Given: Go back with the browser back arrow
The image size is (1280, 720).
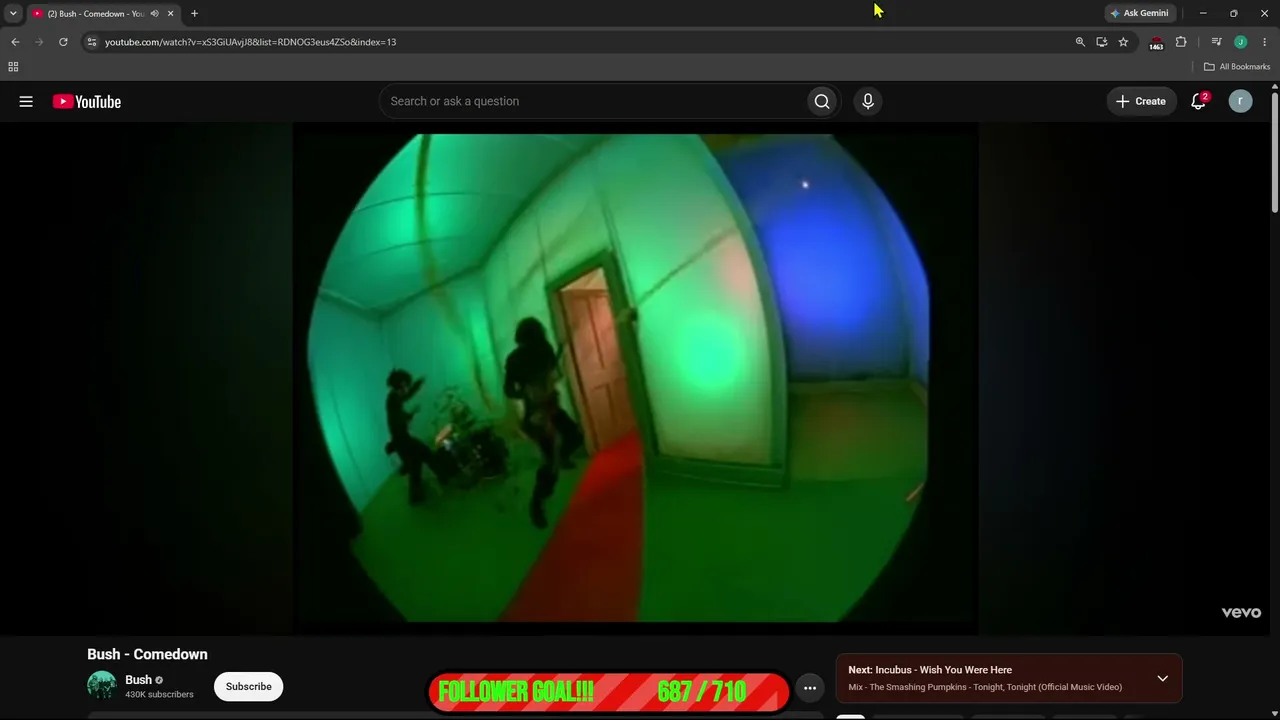Looking at the screenshot, I should (x=15, y=42).
